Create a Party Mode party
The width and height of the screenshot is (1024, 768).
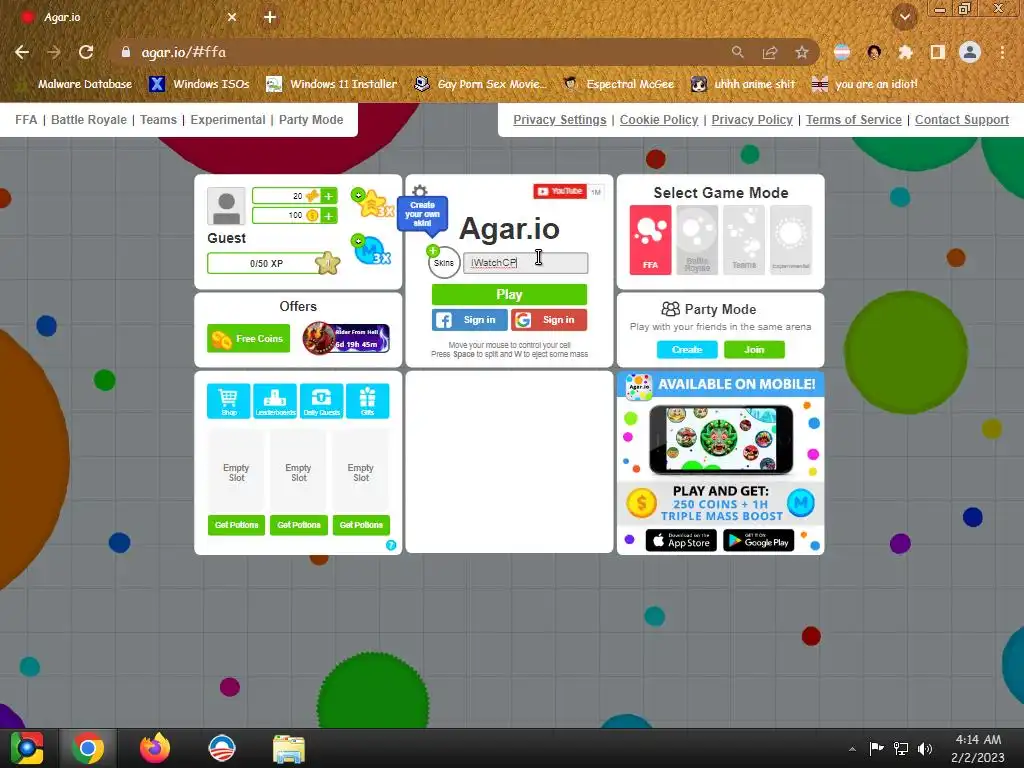pyautogui.click(x=687, y=349)
